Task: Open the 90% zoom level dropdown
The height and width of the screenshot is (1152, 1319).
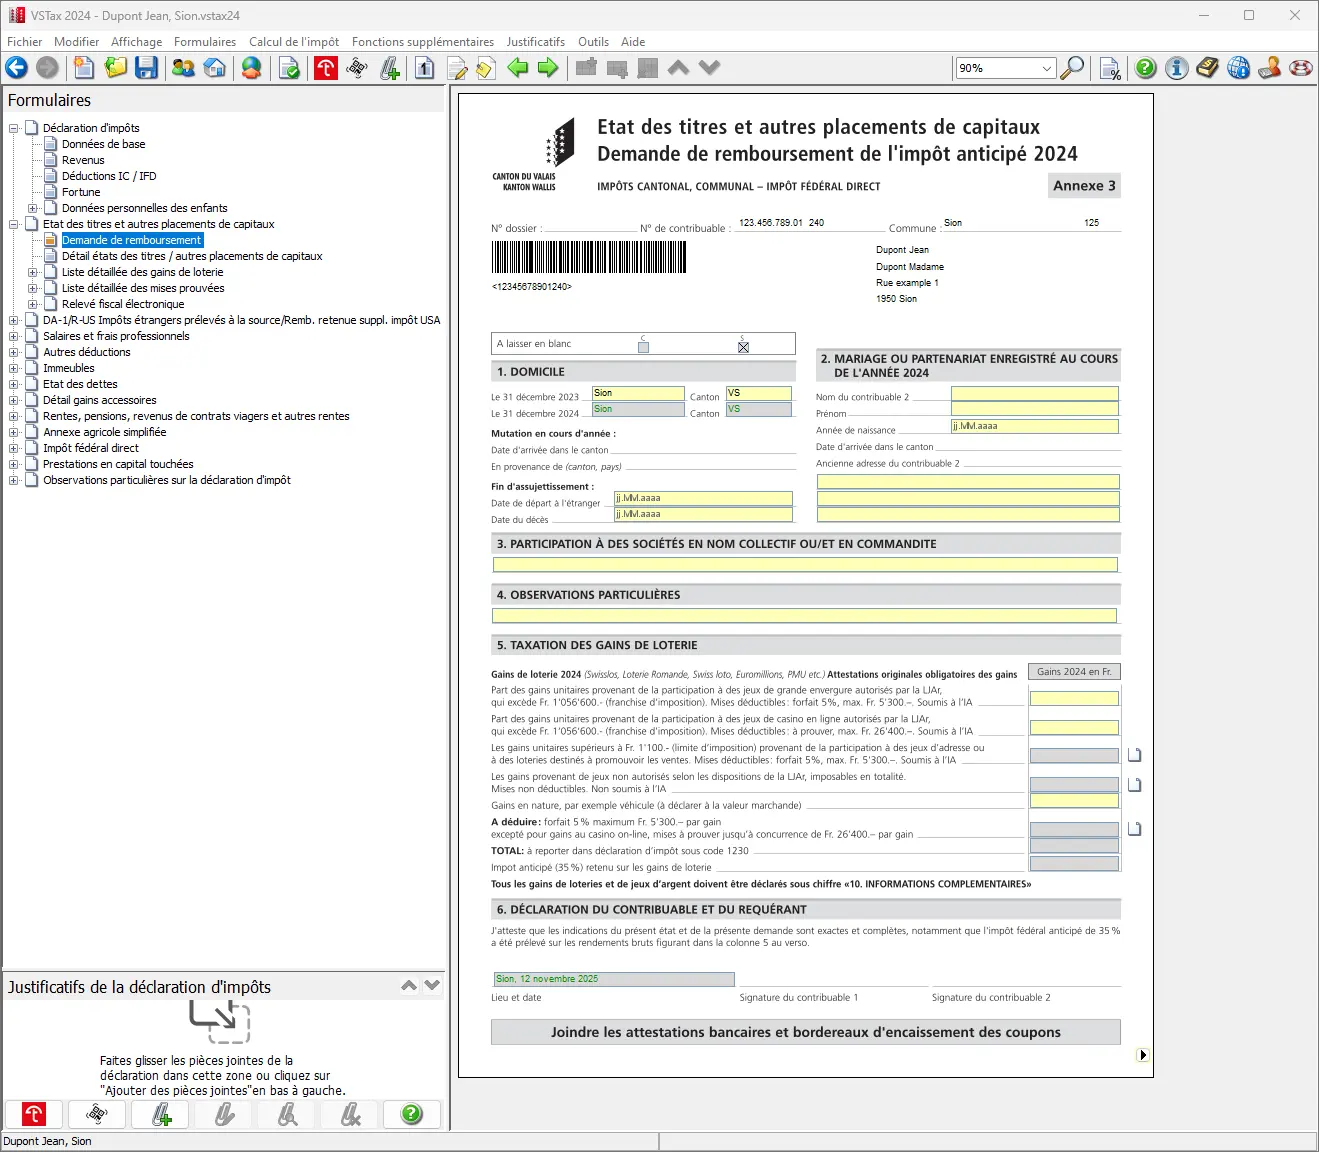Action: click(1046, 68)
